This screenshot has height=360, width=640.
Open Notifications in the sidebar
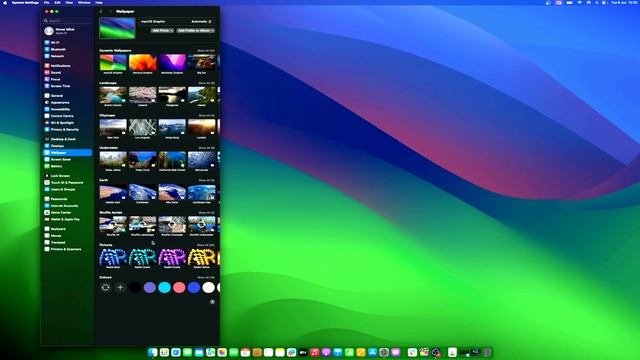[67, 66]
